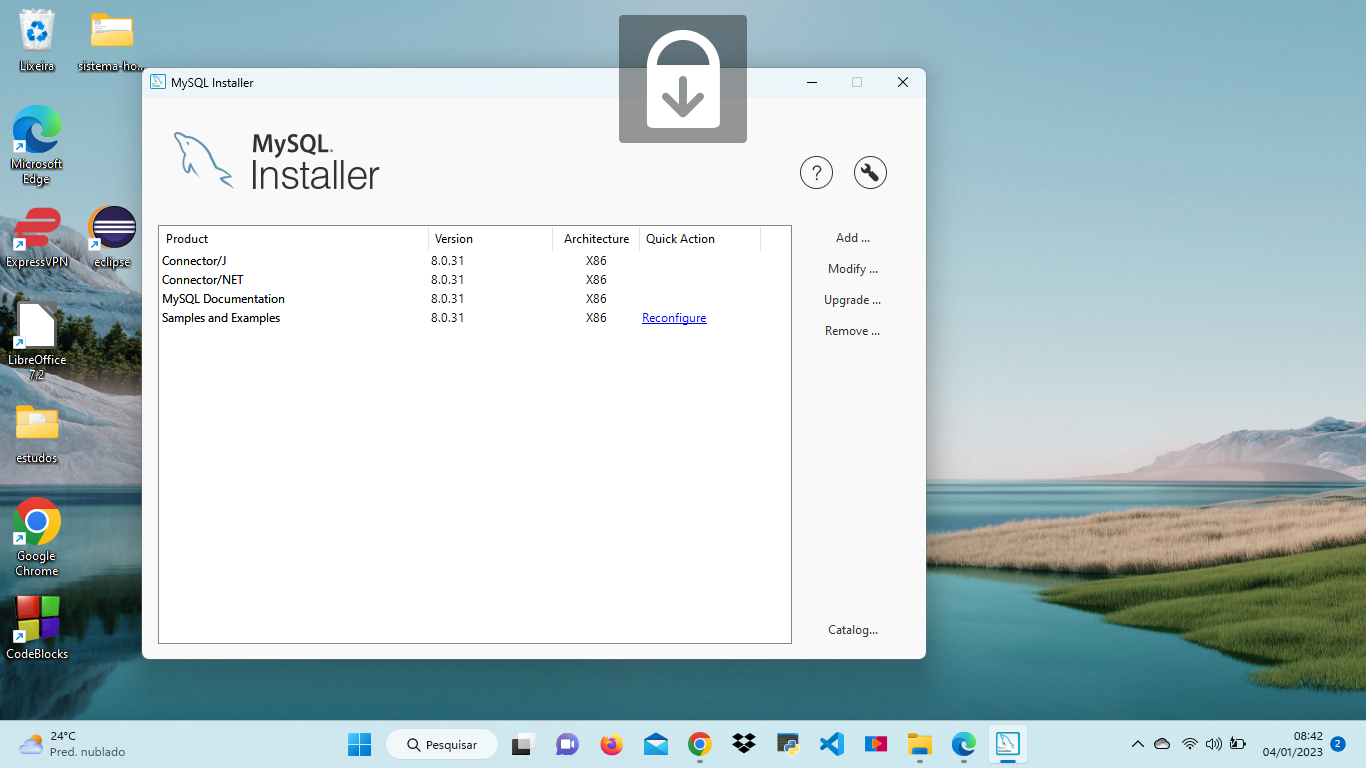Click X86 architecture cell for MySQL Documentation

(x=596, y=299)
